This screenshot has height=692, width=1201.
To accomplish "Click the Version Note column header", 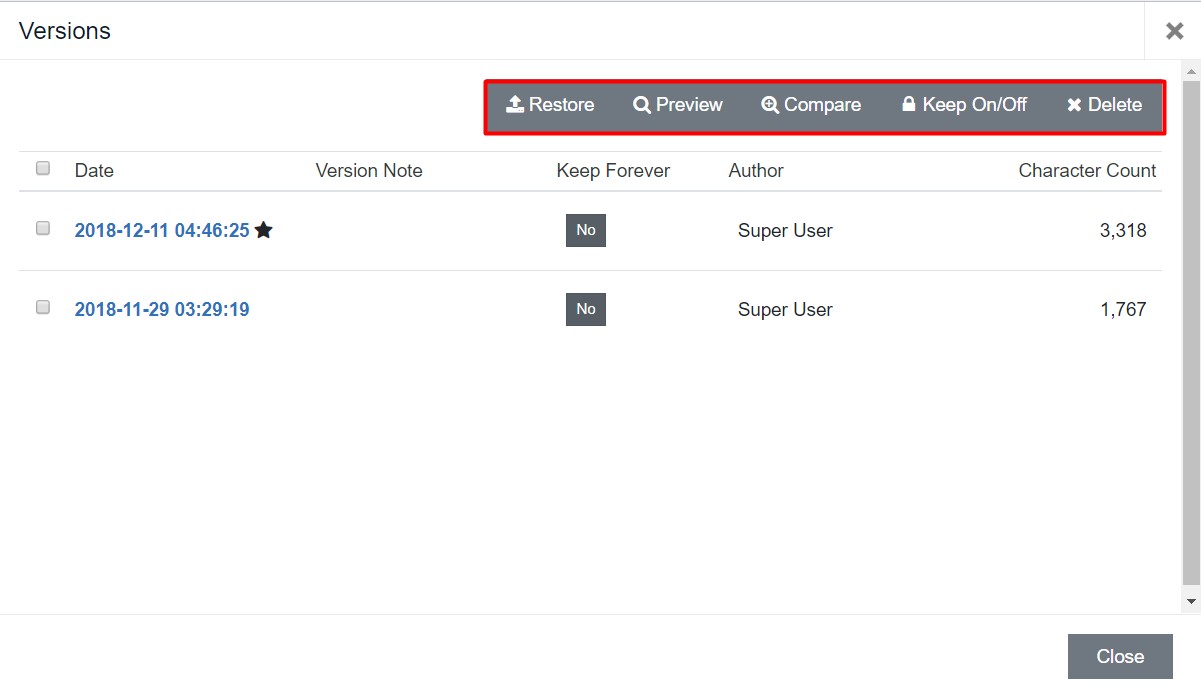I will [x=369, y=170].
